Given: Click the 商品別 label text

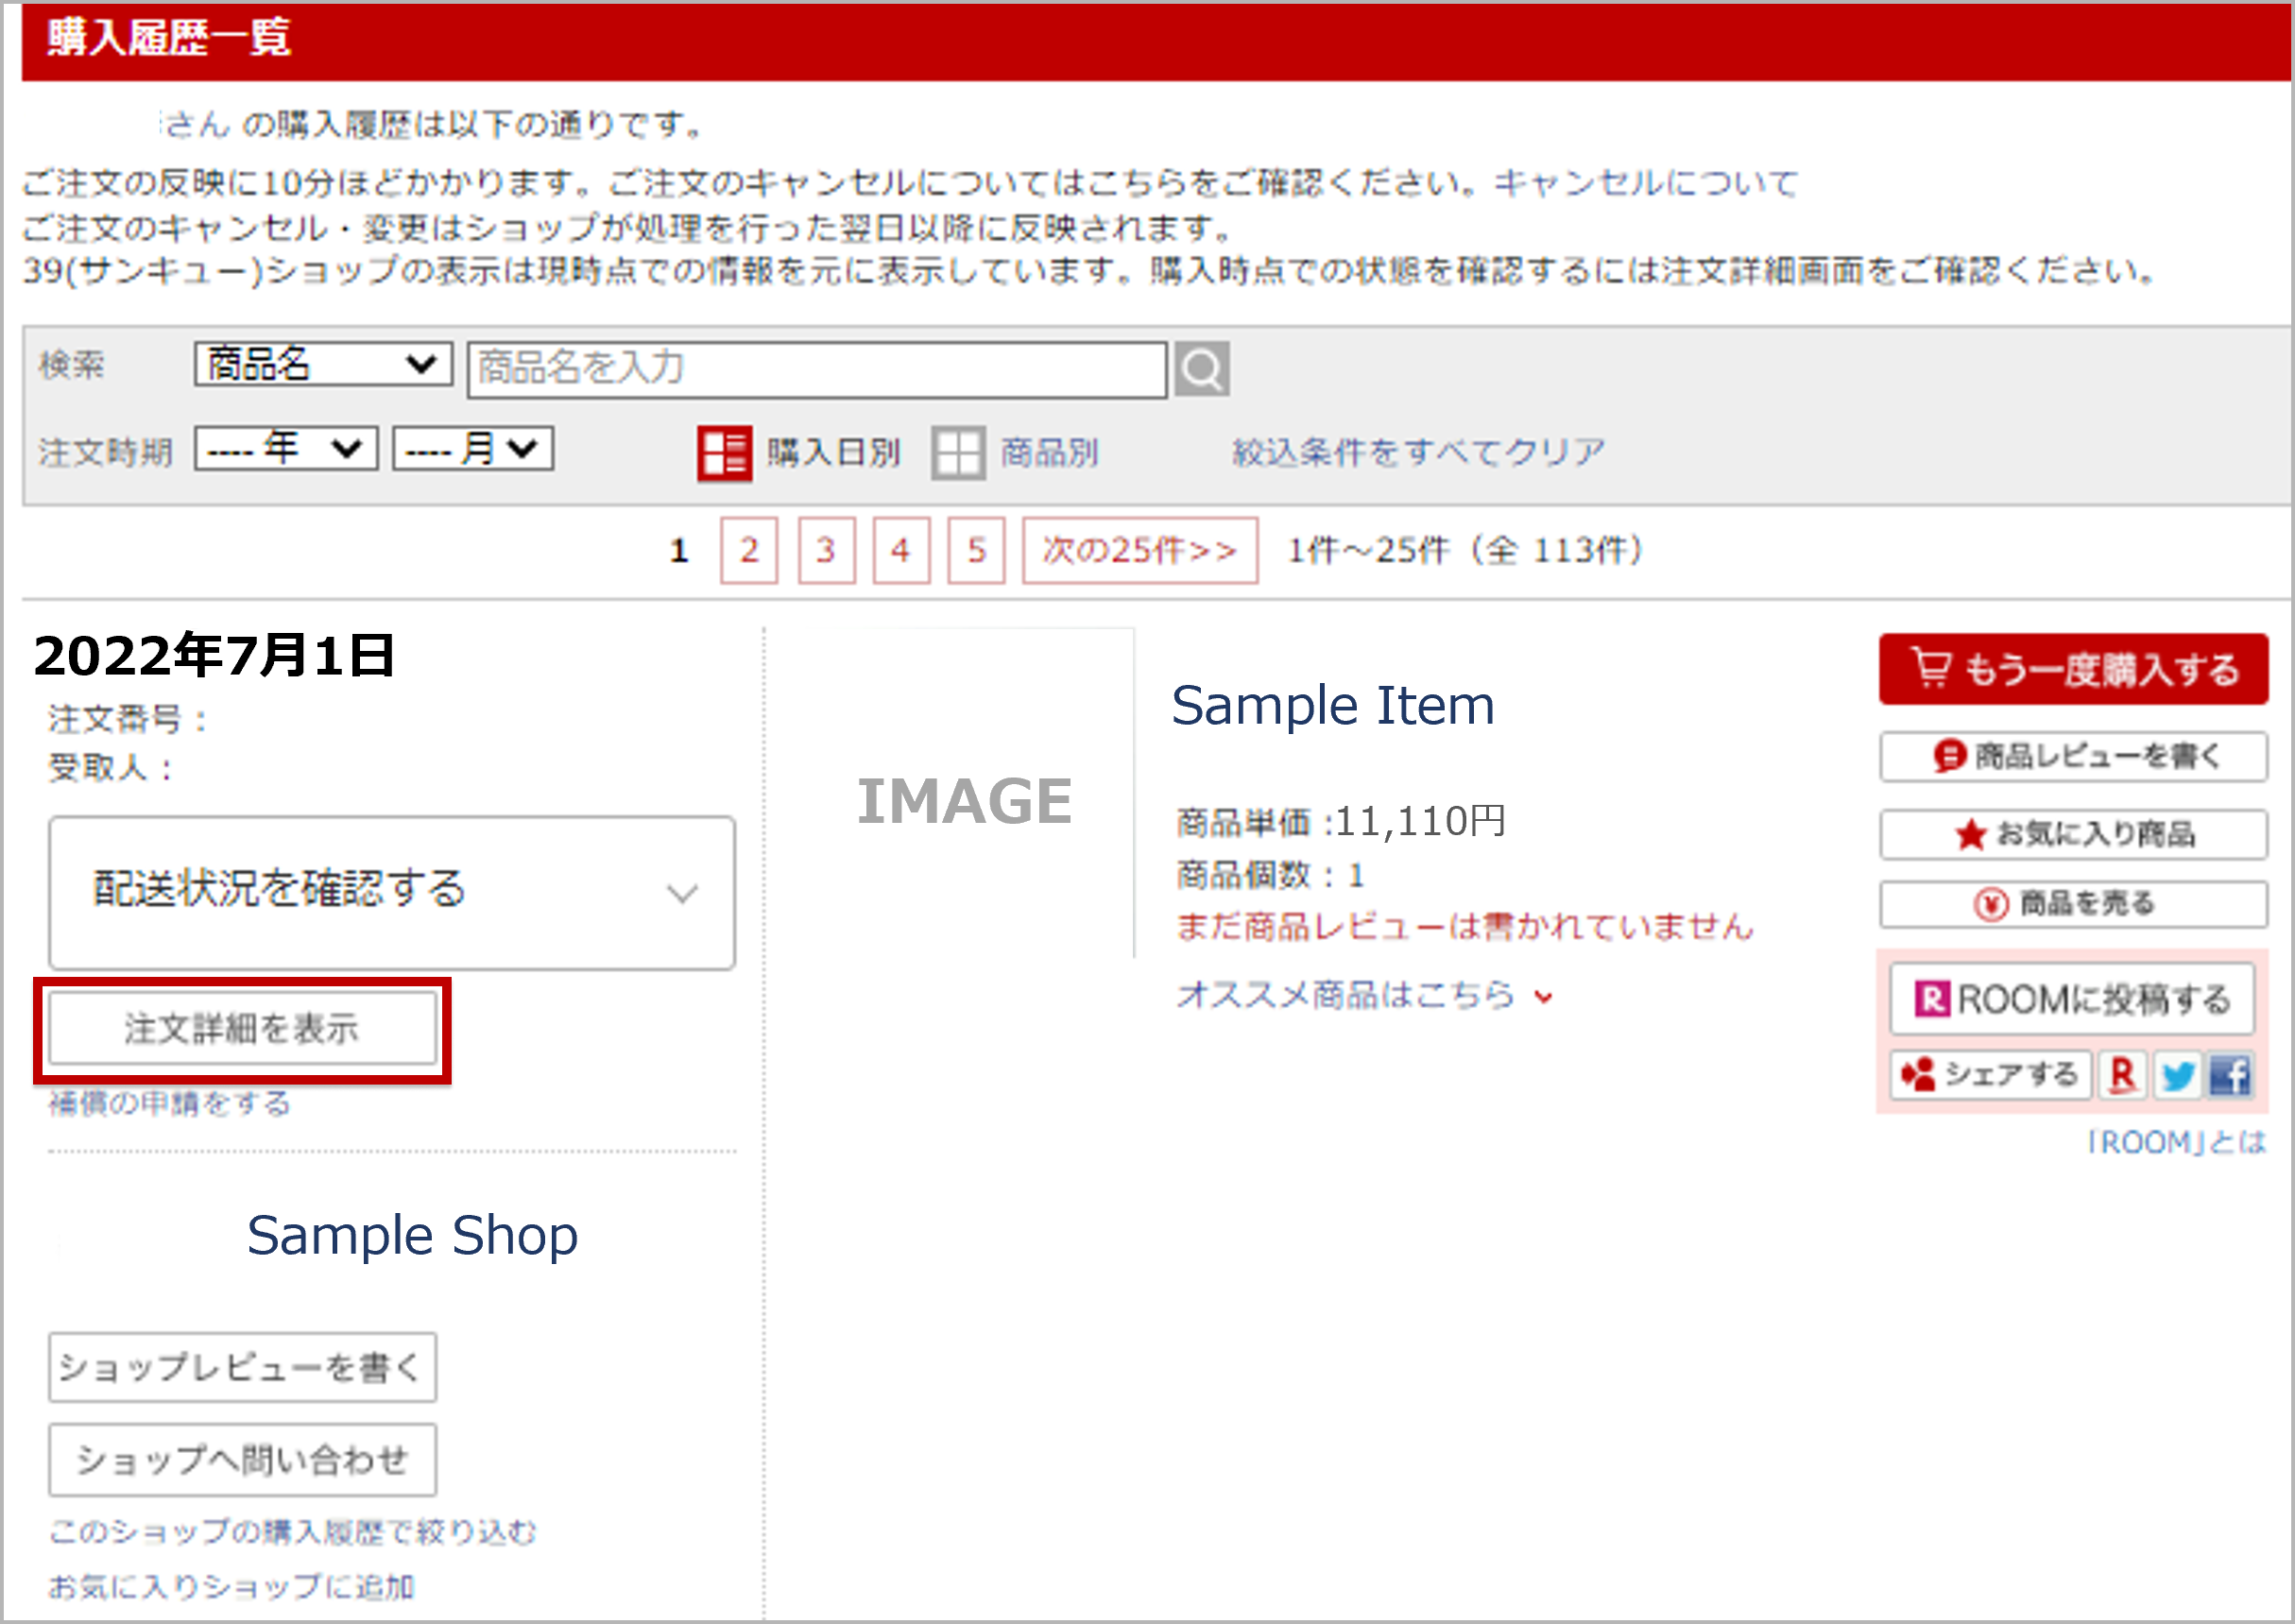Looking at the screenshot, I should [x=1049, y=453].
